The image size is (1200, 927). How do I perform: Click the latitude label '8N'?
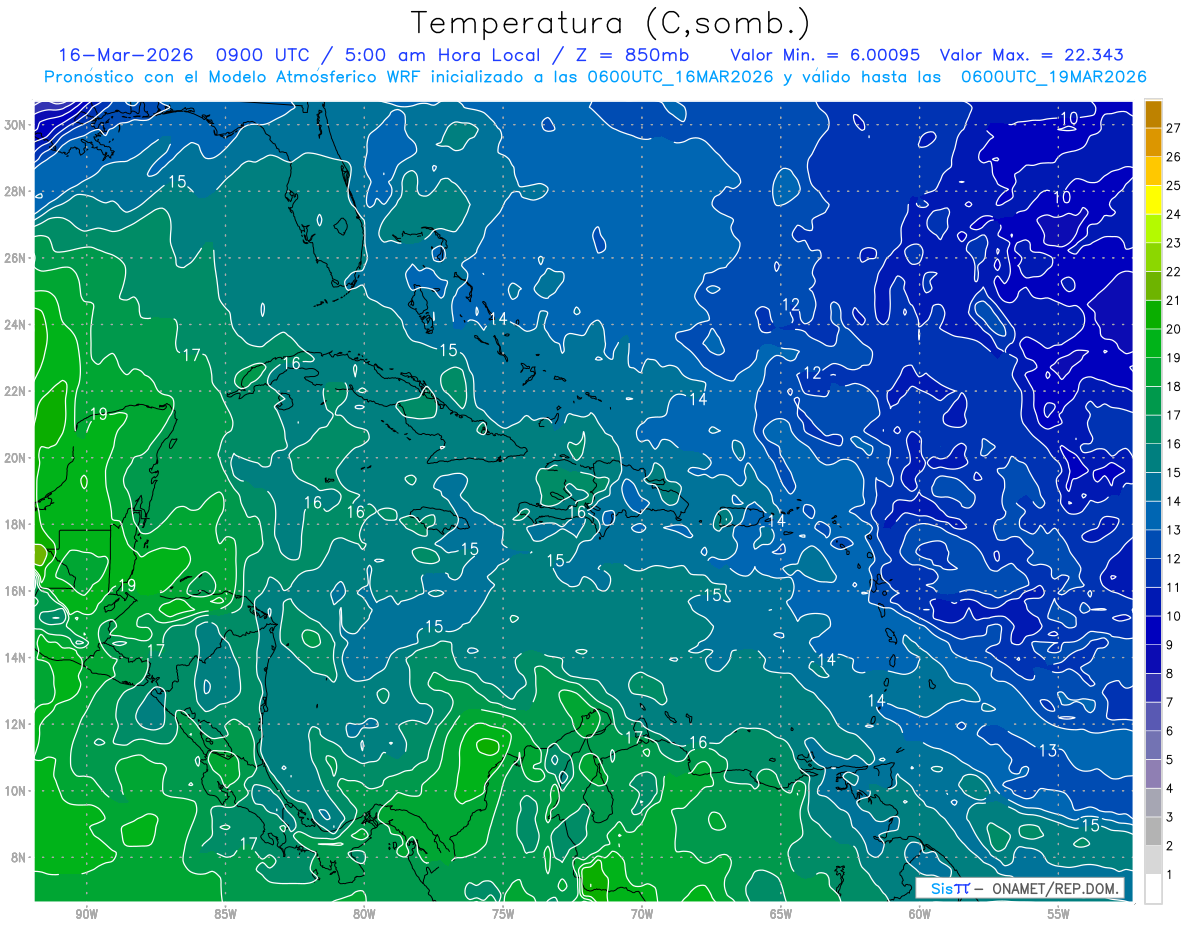point(18,858)
